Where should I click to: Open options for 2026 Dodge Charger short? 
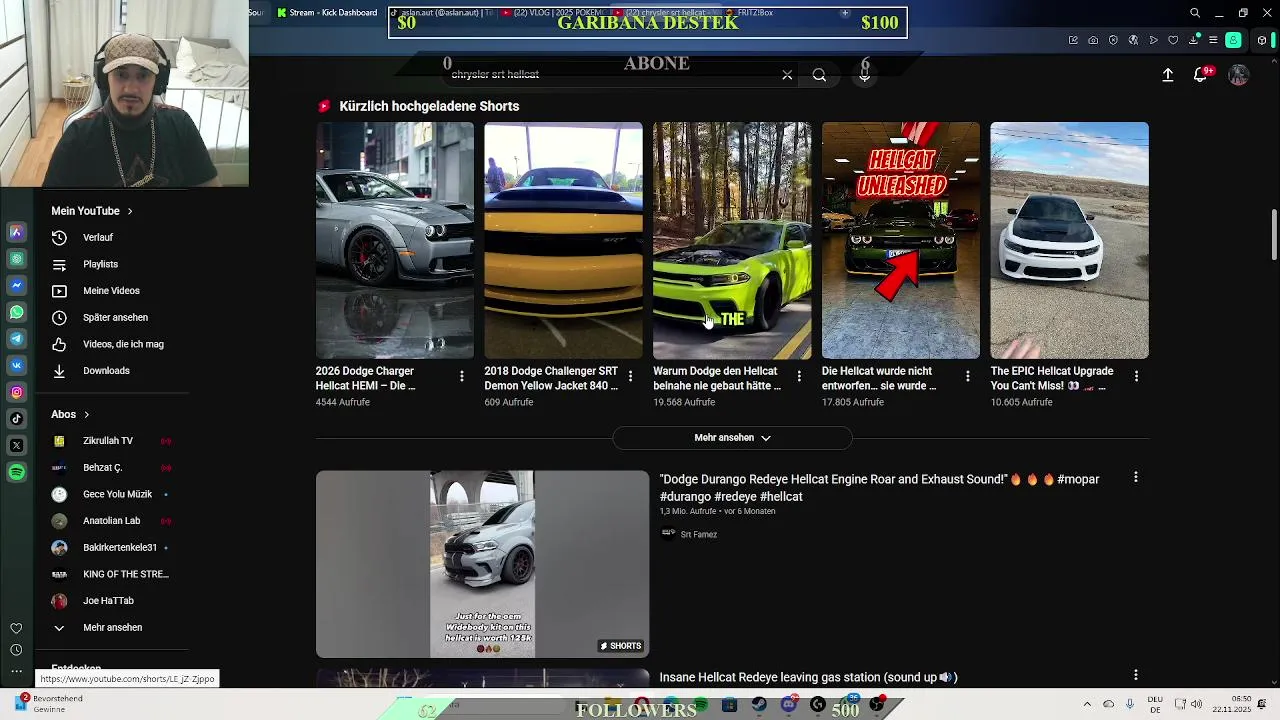[x=461, y=376]
